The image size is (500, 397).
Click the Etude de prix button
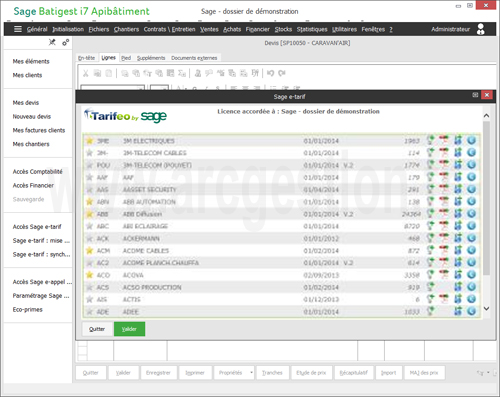click(x=311, y=373)
